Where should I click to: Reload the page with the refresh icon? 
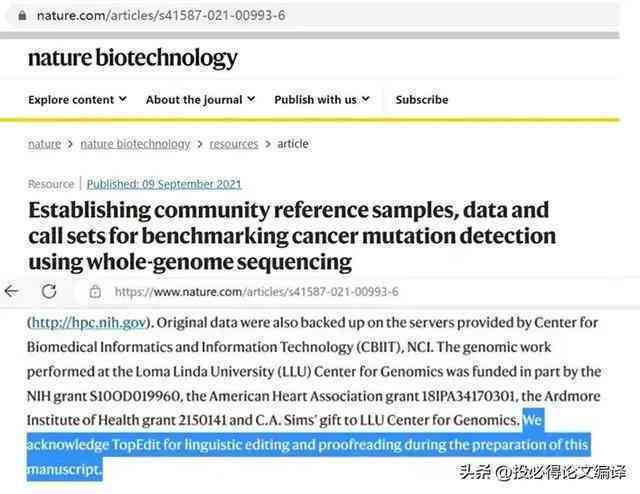point(49,291)
